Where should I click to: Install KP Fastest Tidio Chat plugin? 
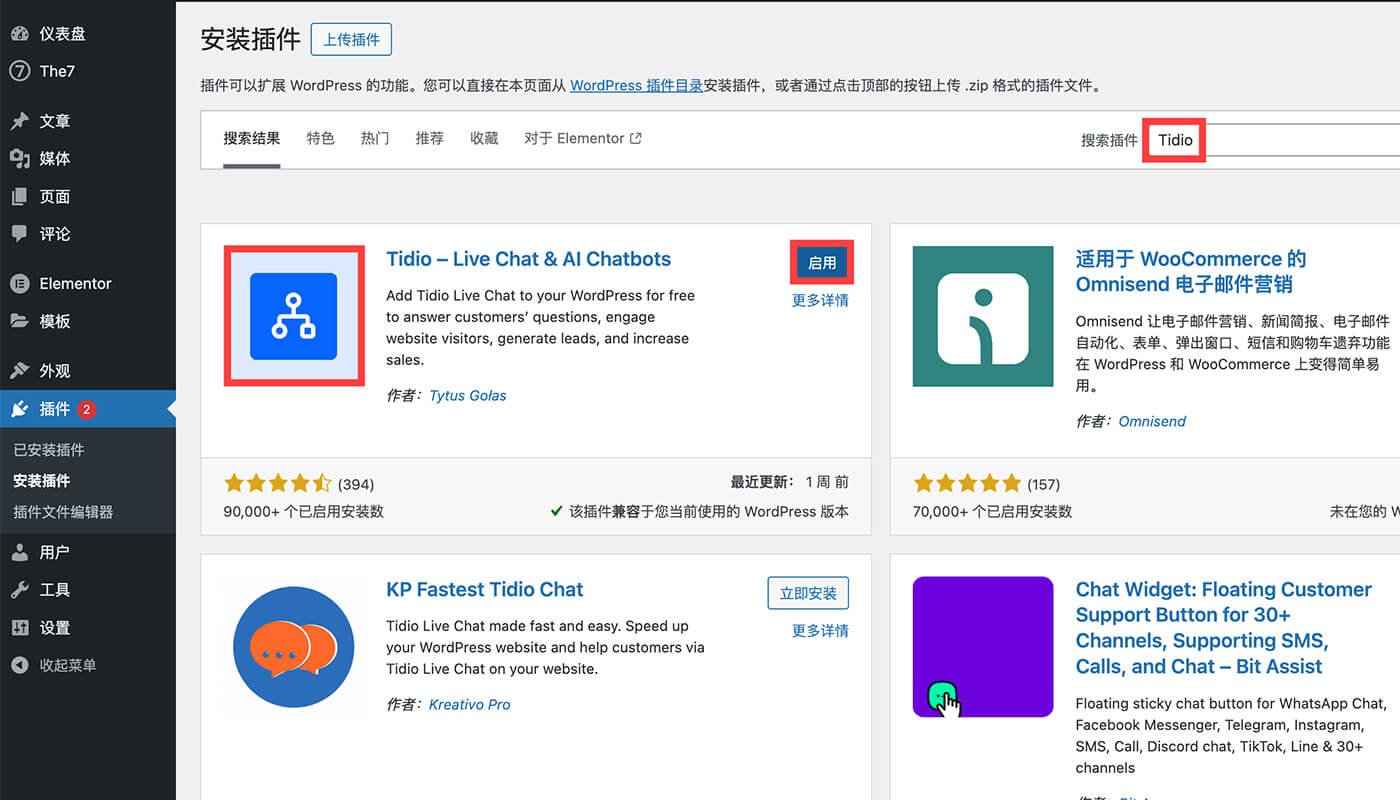click(x=808, y=593)
